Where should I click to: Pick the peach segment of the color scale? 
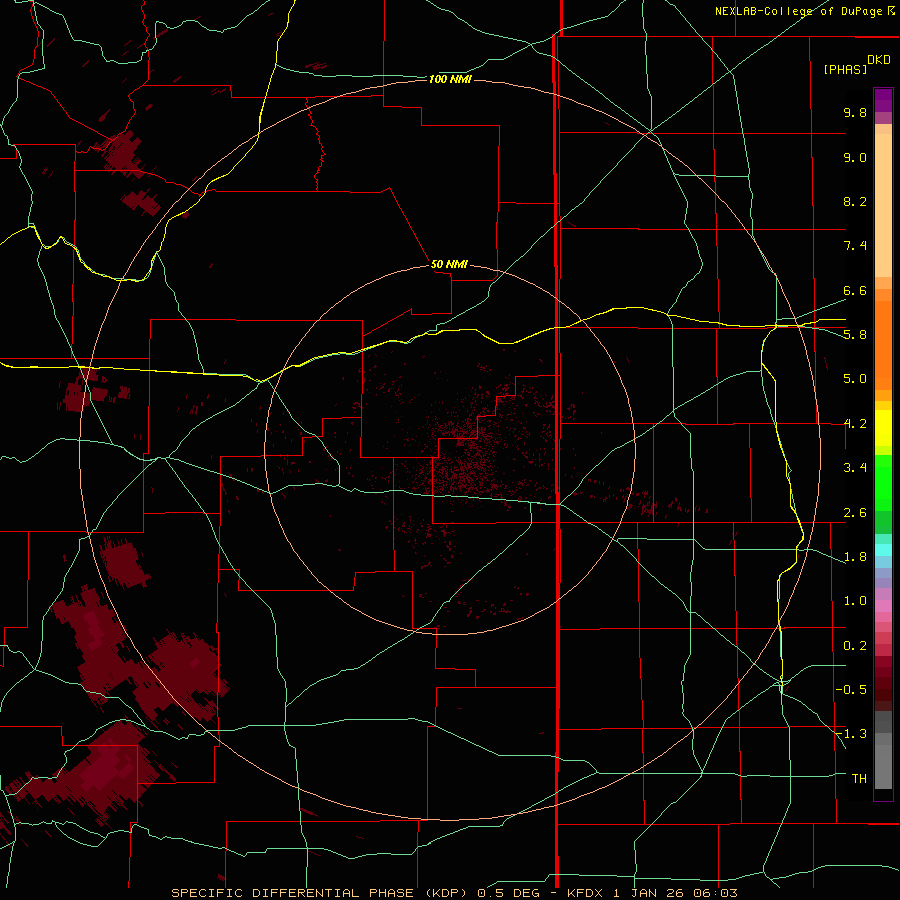click(x=883, y=205)
